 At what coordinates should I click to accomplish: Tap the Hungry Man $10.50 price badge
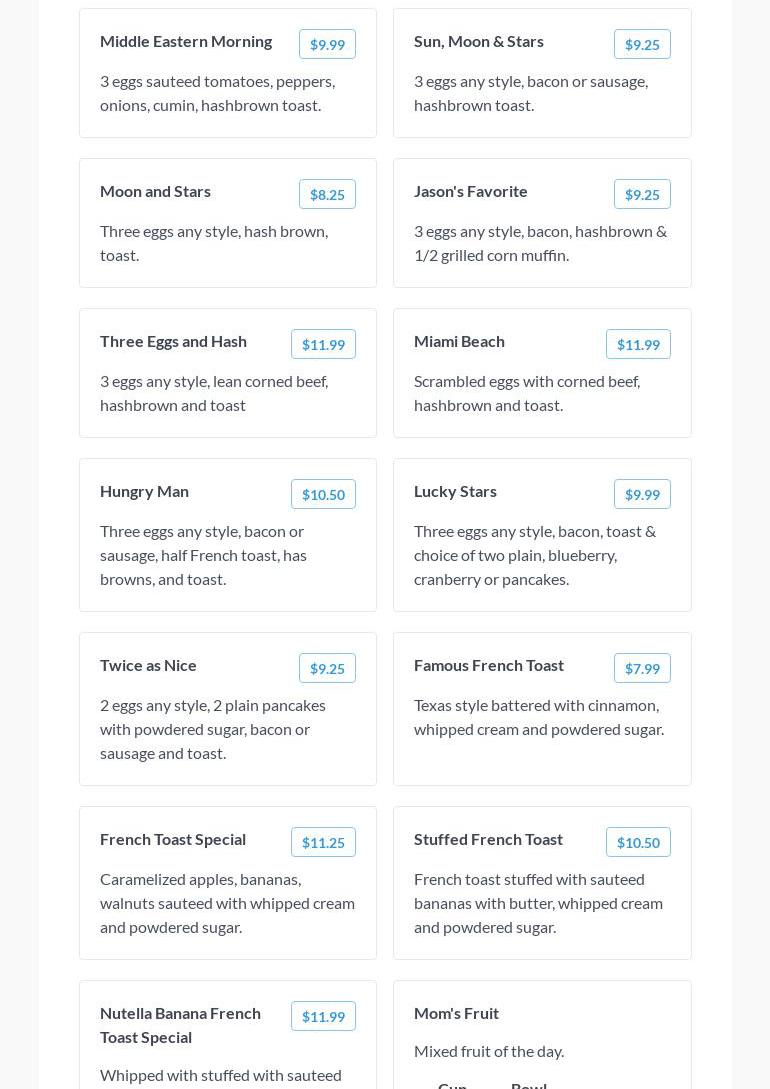coord(323,494)
